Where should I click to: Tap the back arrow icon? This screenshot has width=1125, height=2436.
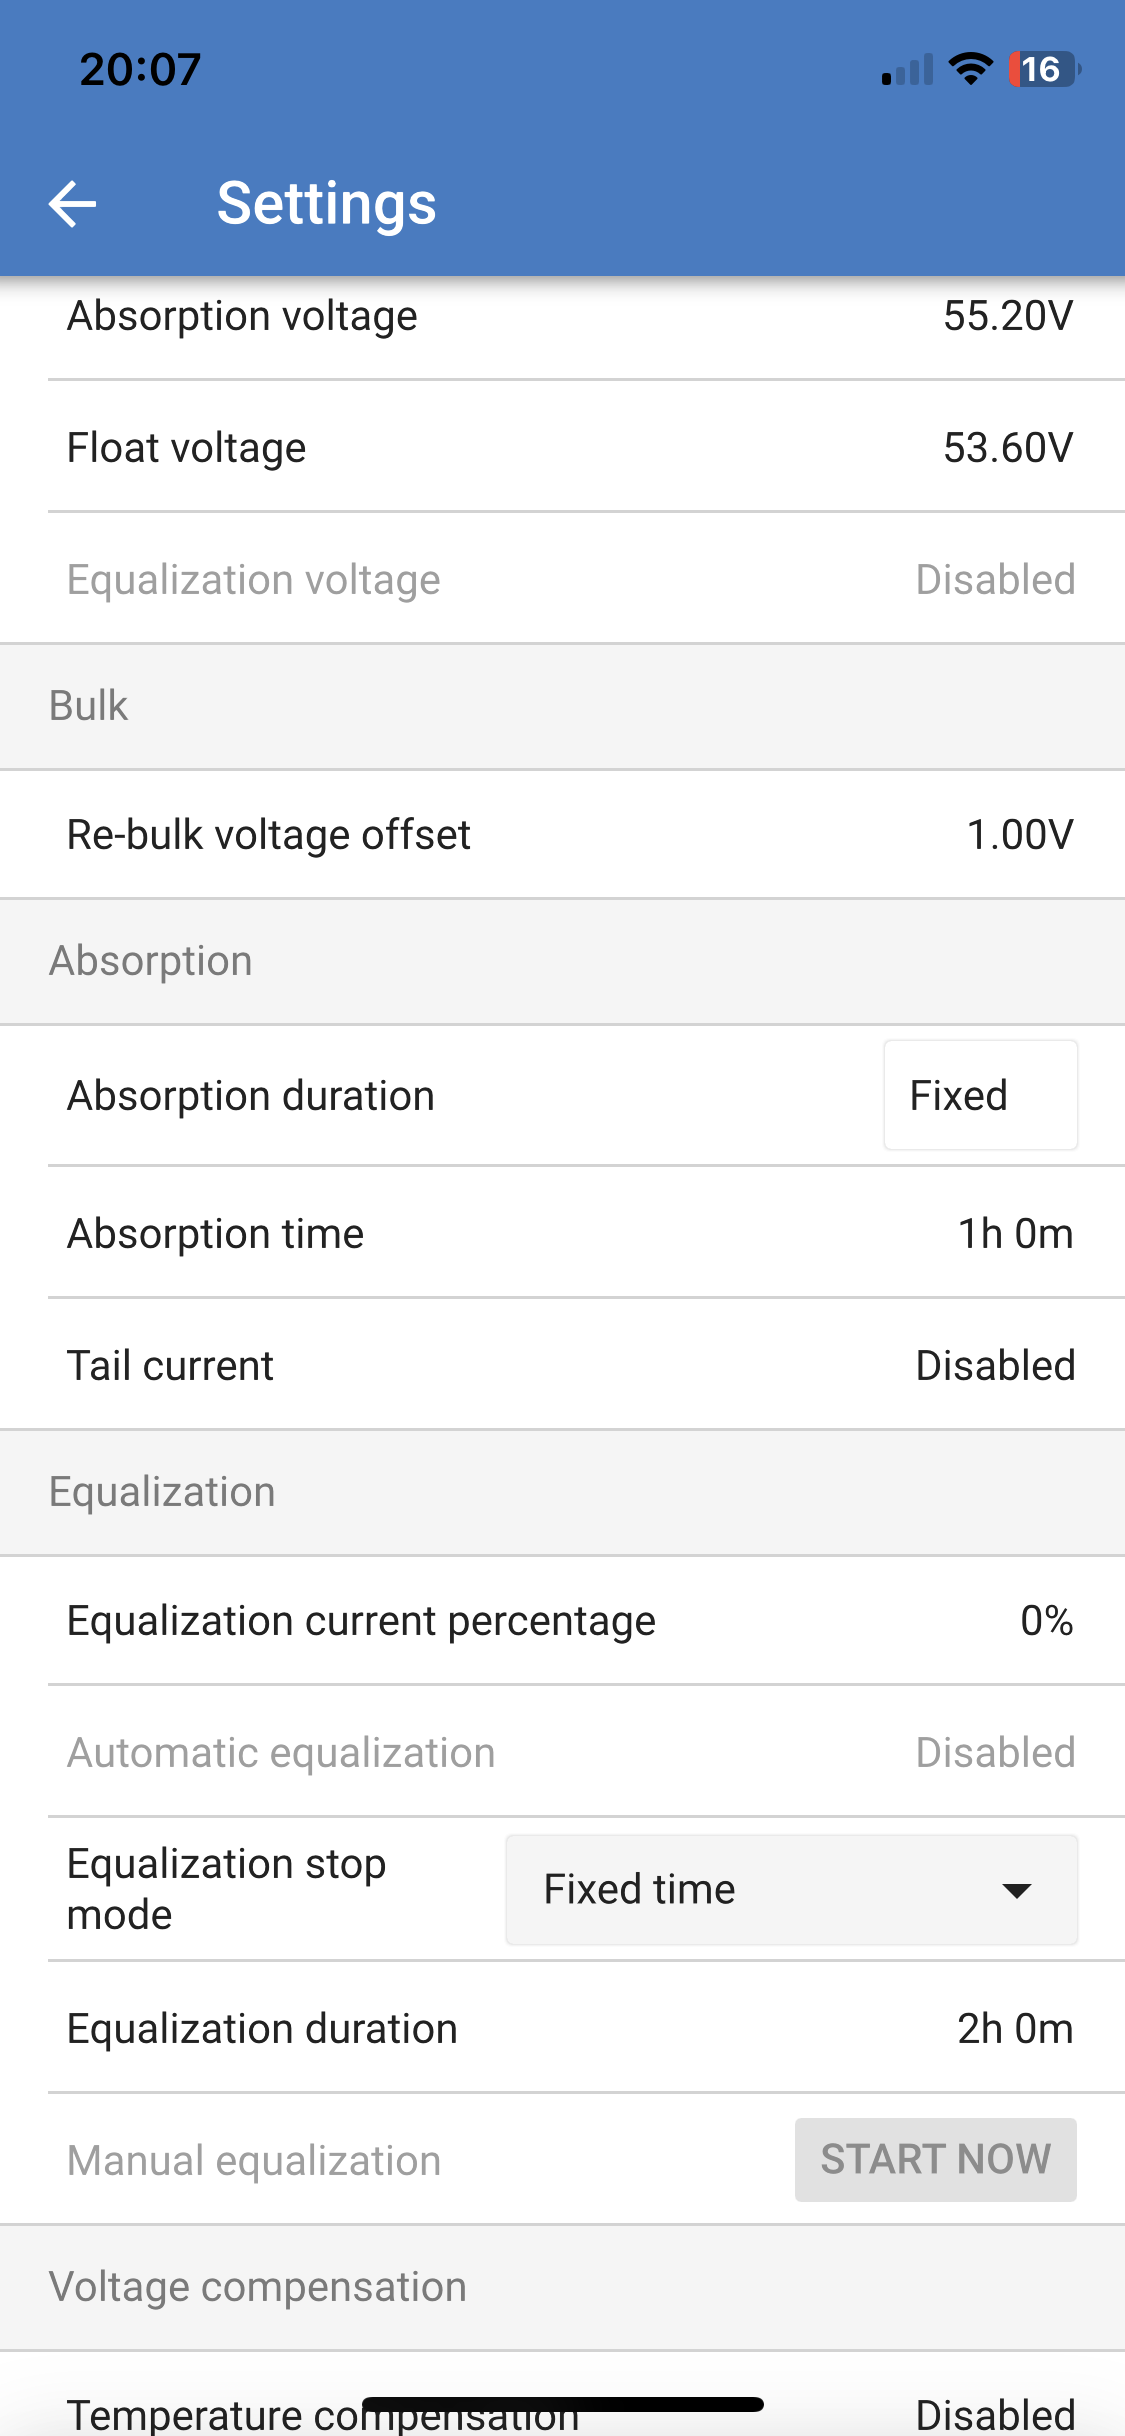(73, 204)
